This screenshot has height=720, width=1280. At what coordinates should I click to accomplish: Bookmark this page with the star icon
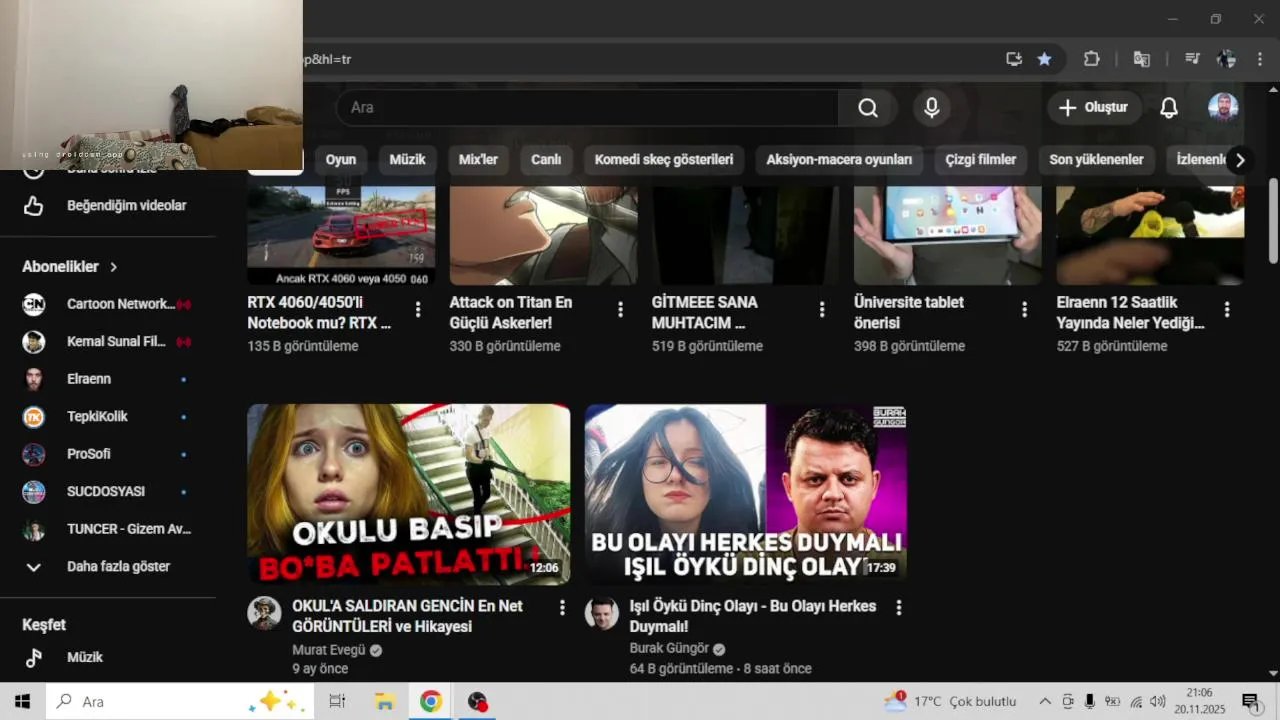coord(1044,59)
